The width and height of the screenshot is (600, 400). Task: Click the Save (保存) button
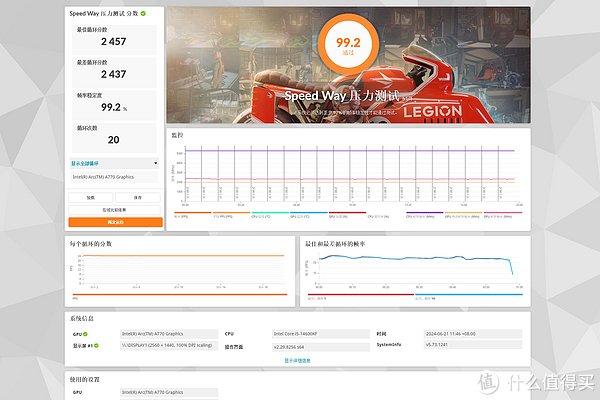pos(138,198)
